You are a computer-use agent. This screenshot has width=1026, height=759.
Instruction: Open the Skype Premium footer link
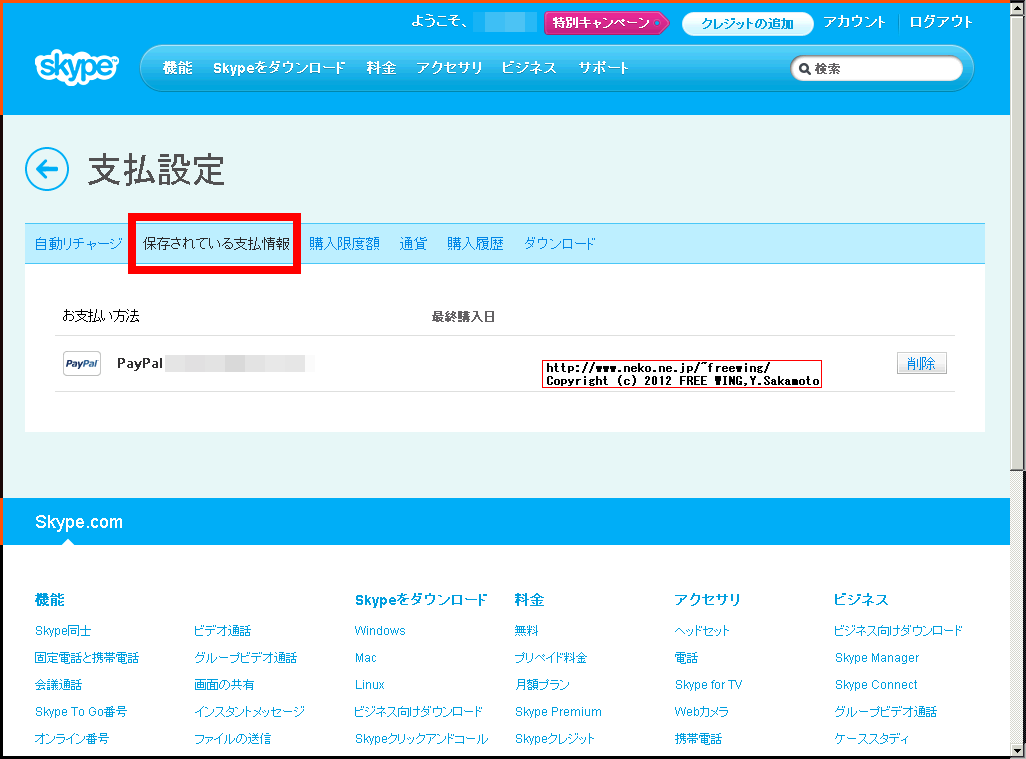(558, 712)
